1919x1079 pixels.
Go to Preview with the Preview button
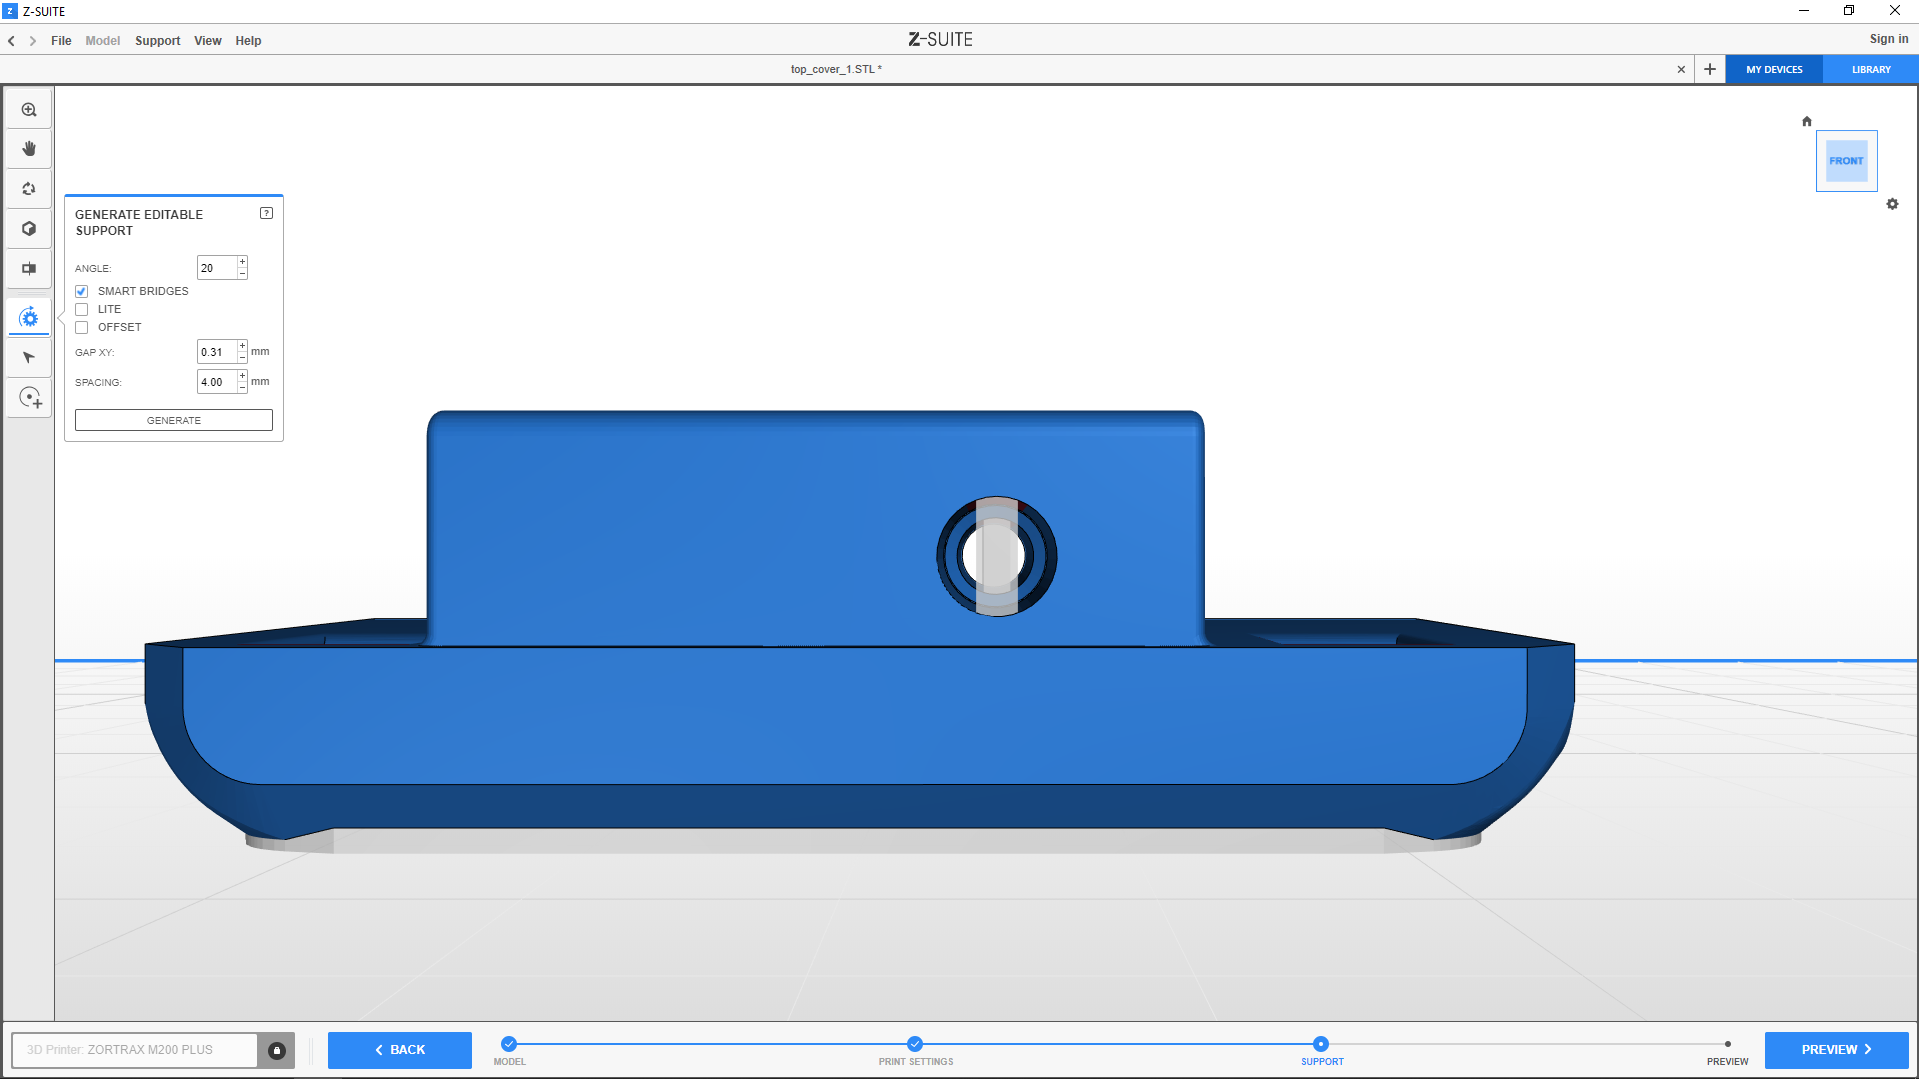(1835, 1050)
